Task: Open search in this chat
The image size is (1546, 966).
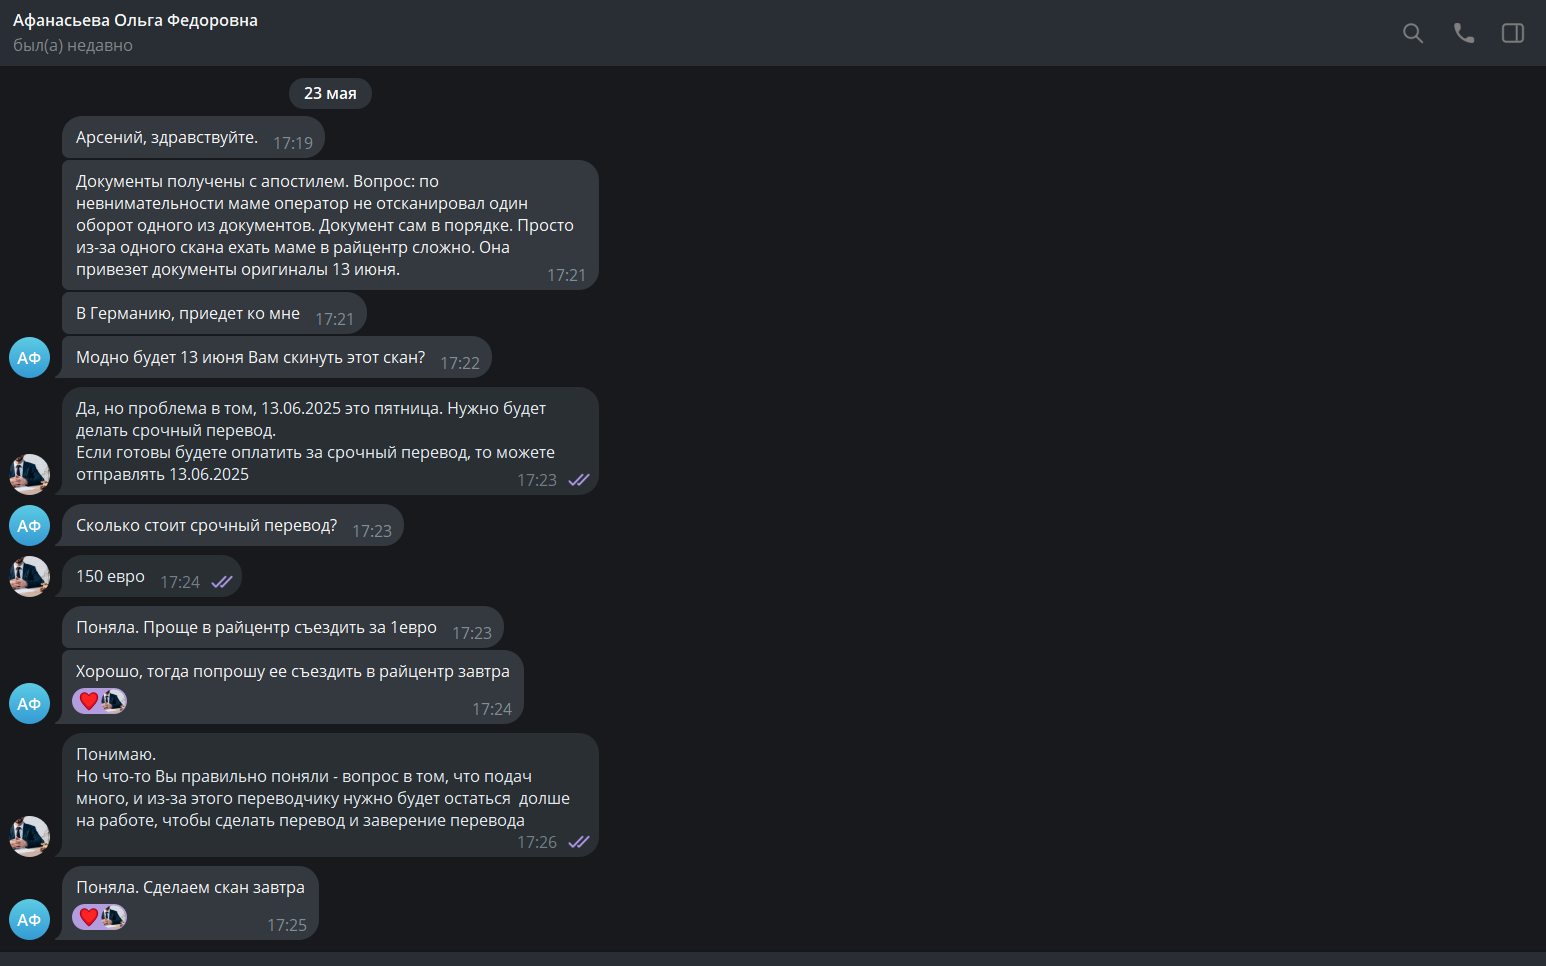Action: coord(1413,33)
